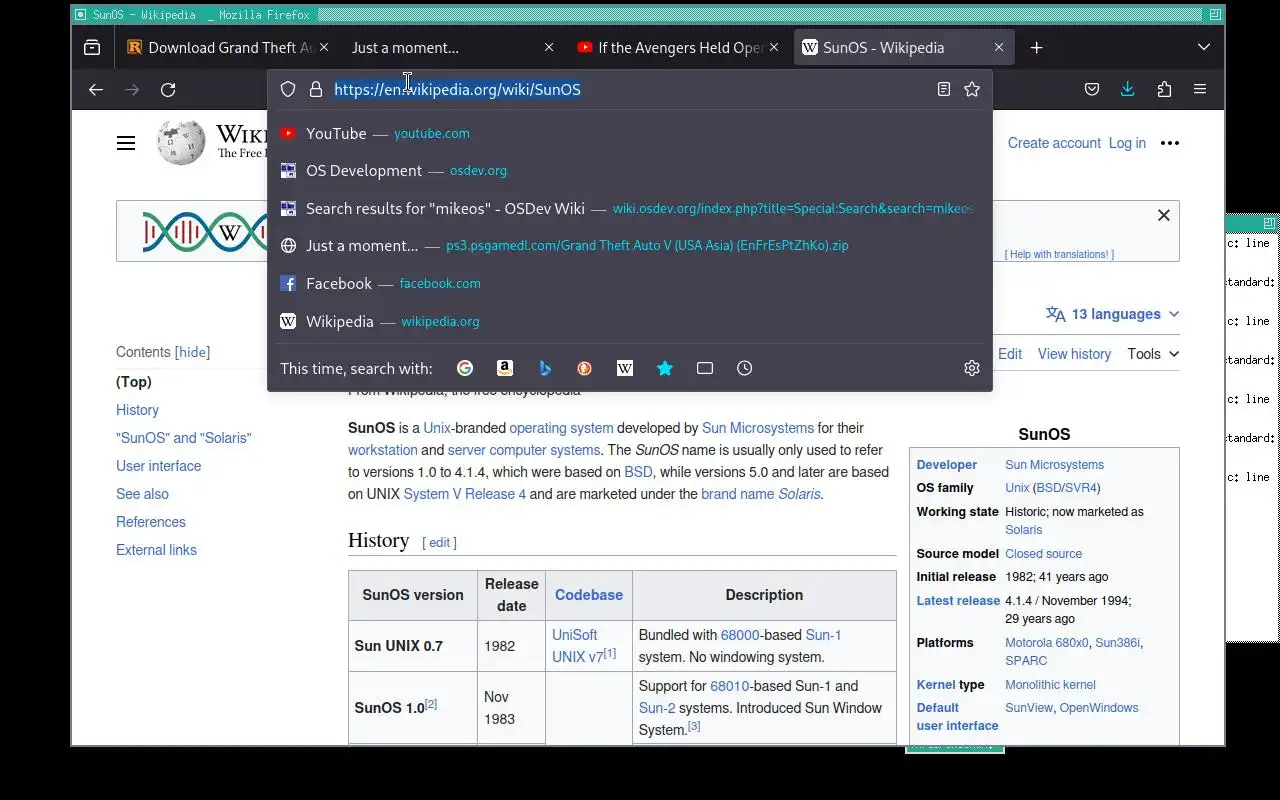
Task: Jump to See also section
Action: coord(142,494)
